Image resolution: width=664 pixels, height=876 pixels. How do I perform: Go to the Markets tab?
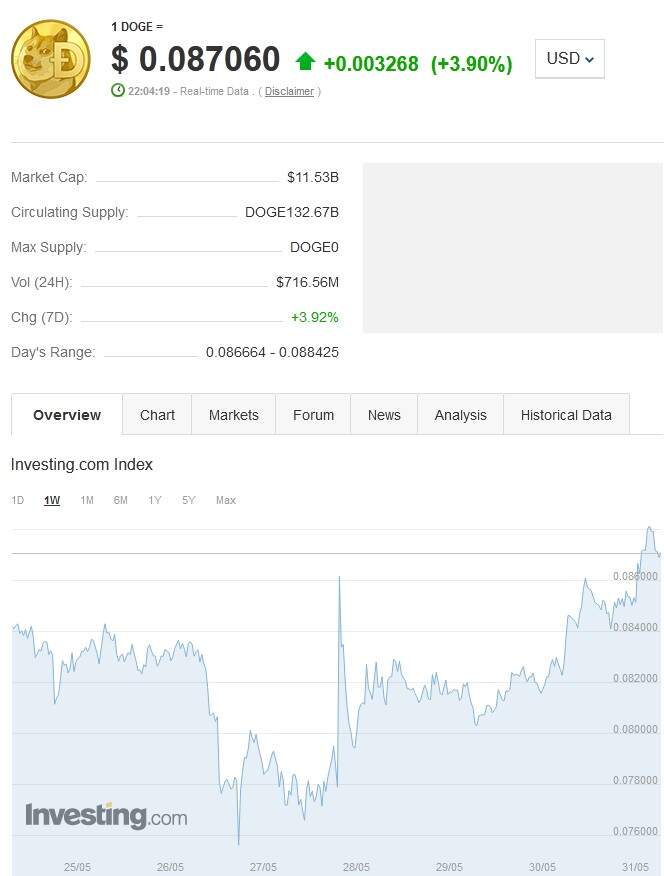point(234,415)
